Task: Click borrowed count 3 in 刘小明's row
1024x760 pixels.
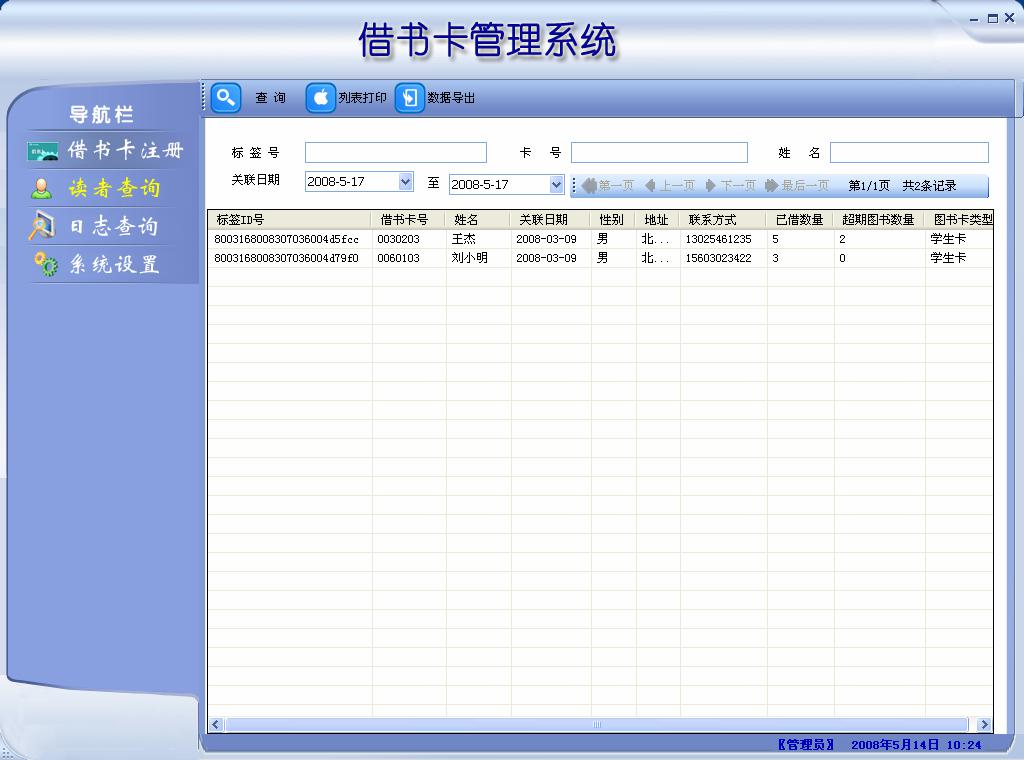Action: [775, 259]
